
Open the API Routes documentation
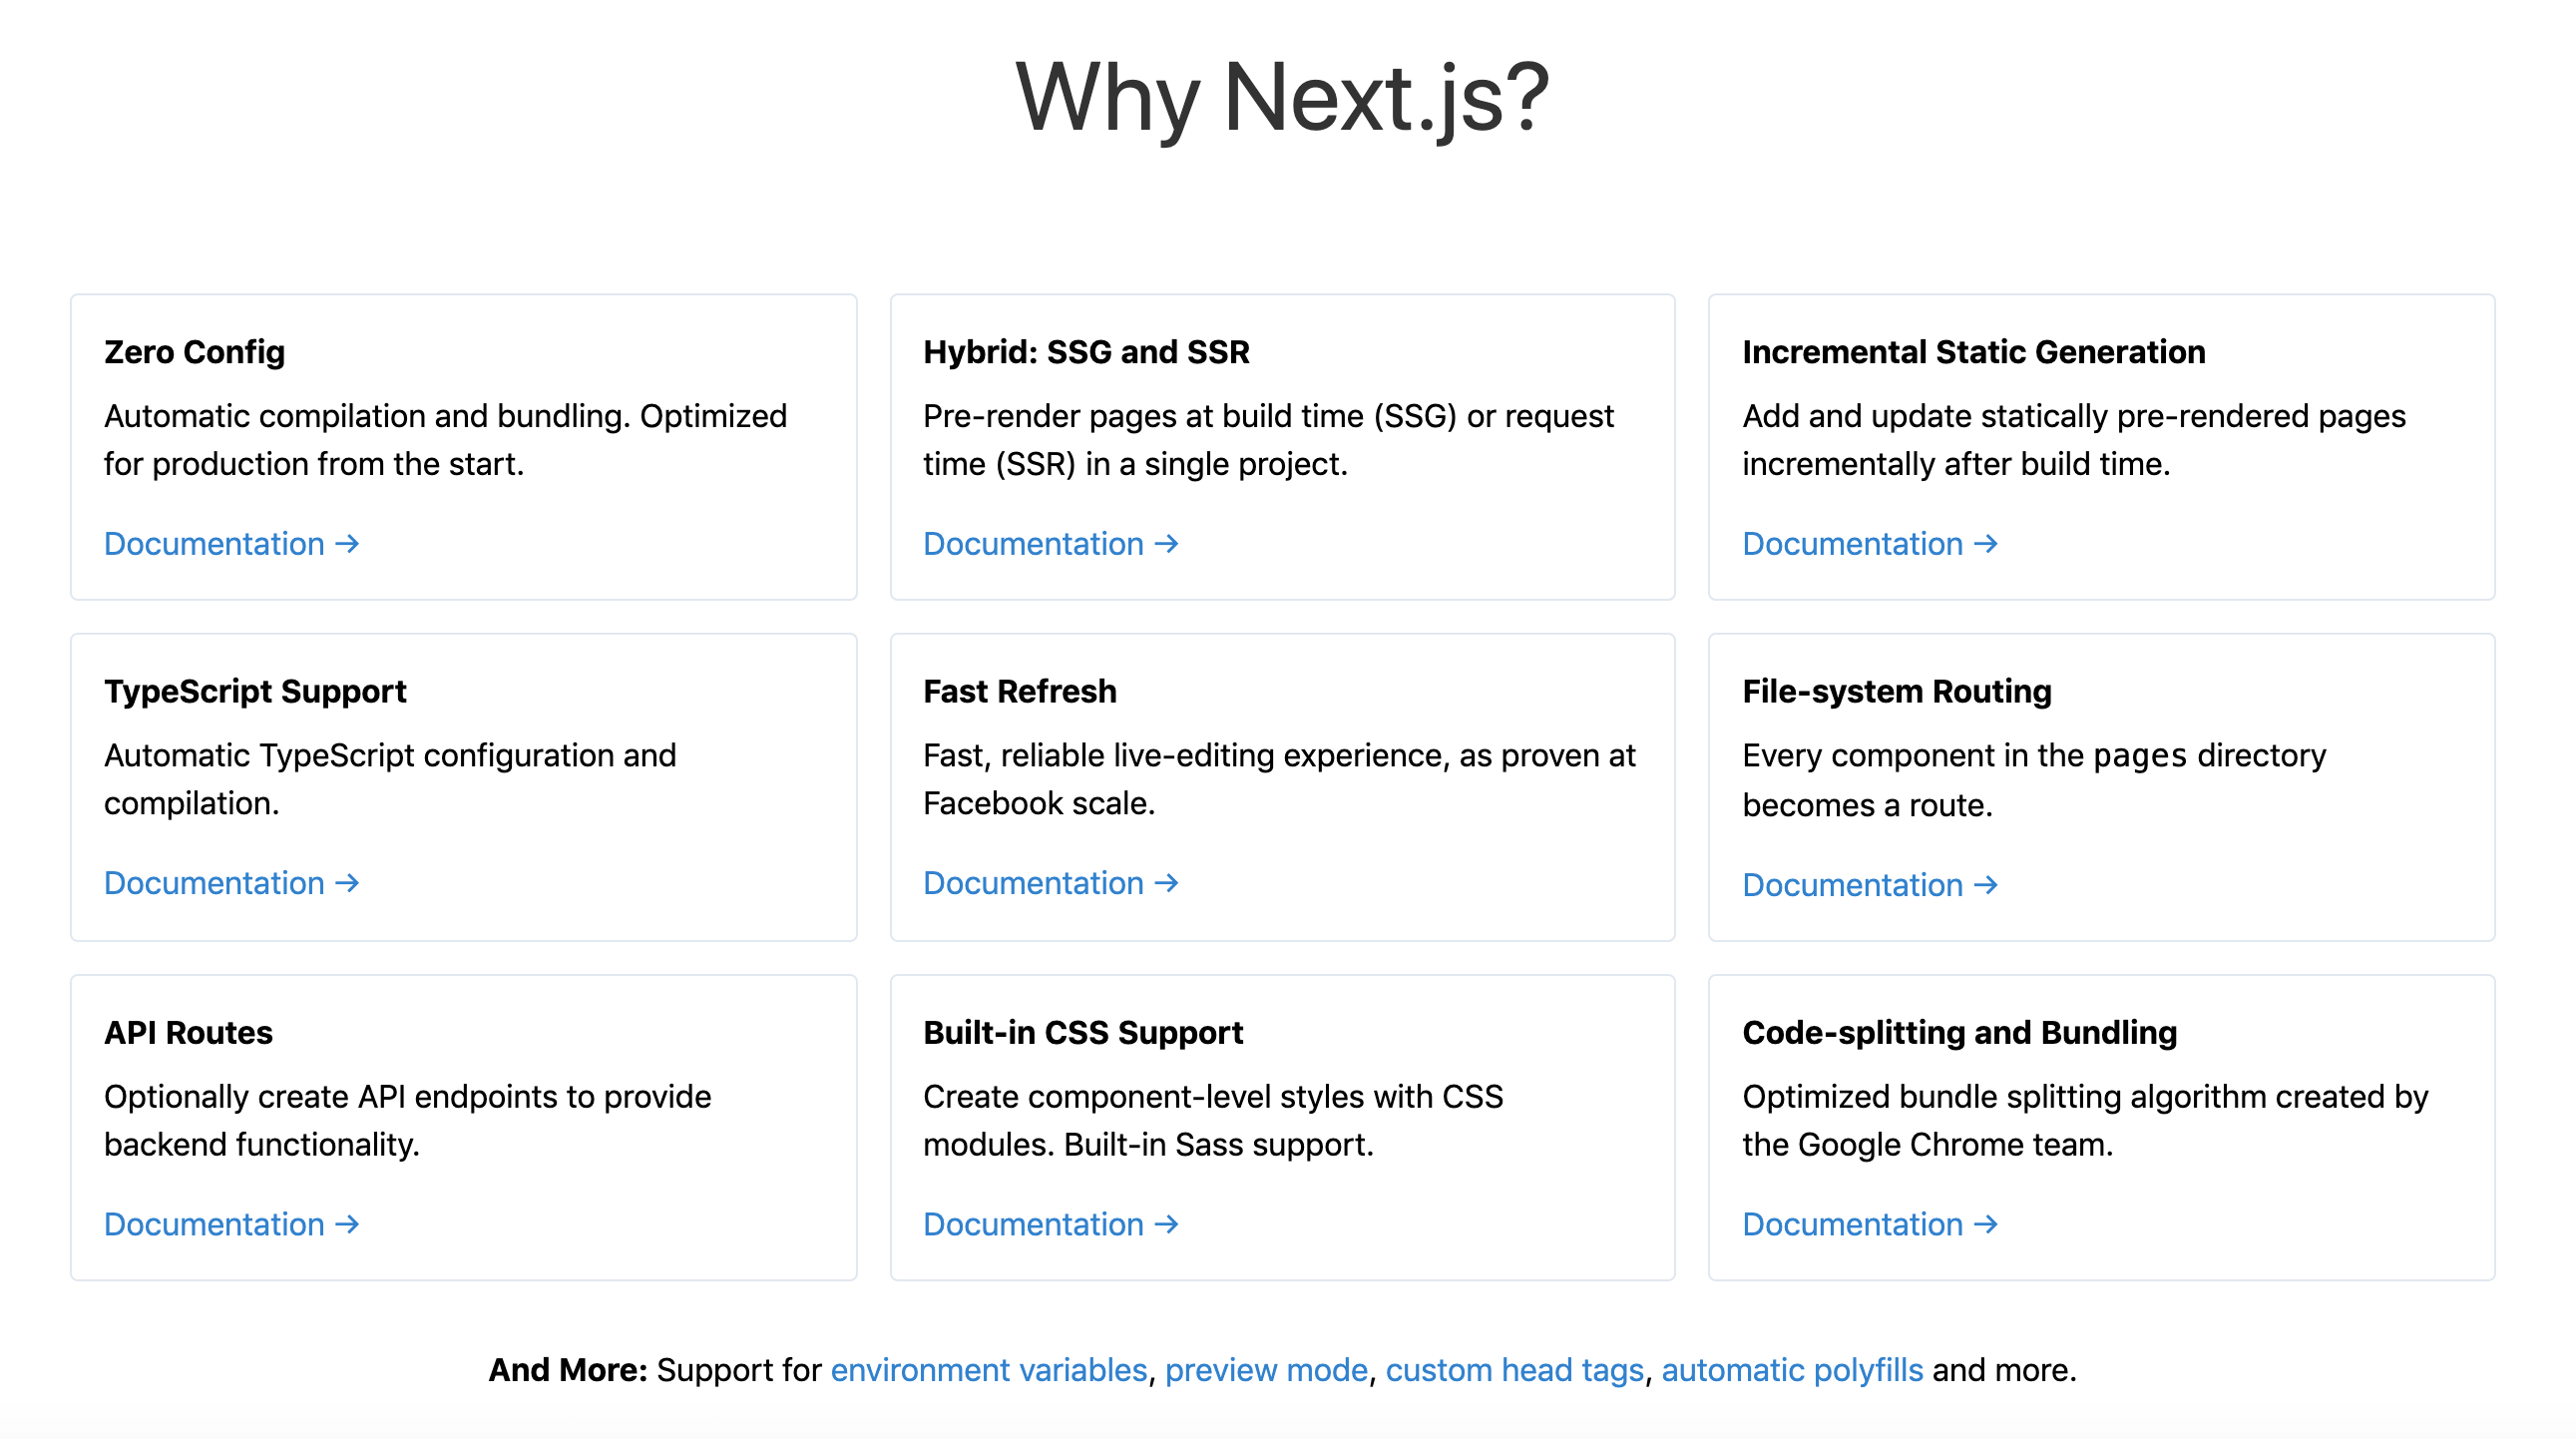214,1224
